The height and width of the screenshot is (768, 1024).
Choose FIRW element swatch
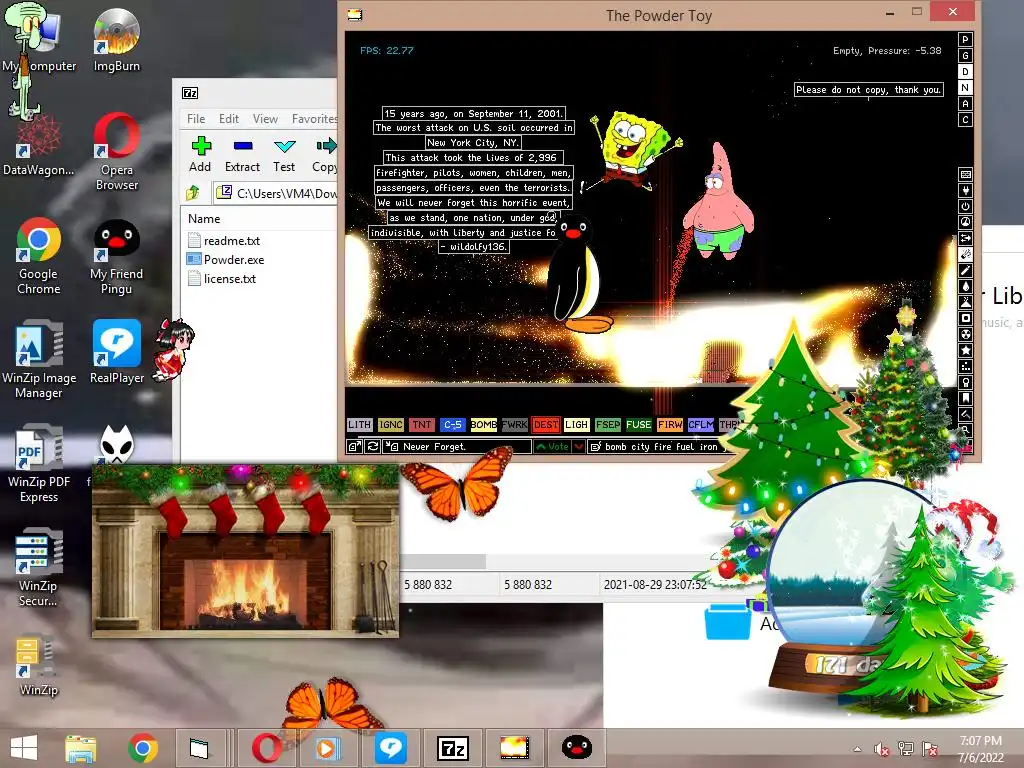point(670,424)
